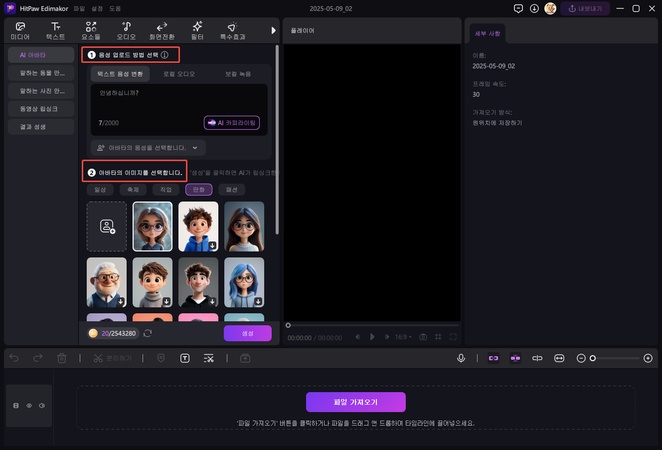Open the 설정 menu
The width and height of the screenshot is (662, 450).
coord(97,8)
